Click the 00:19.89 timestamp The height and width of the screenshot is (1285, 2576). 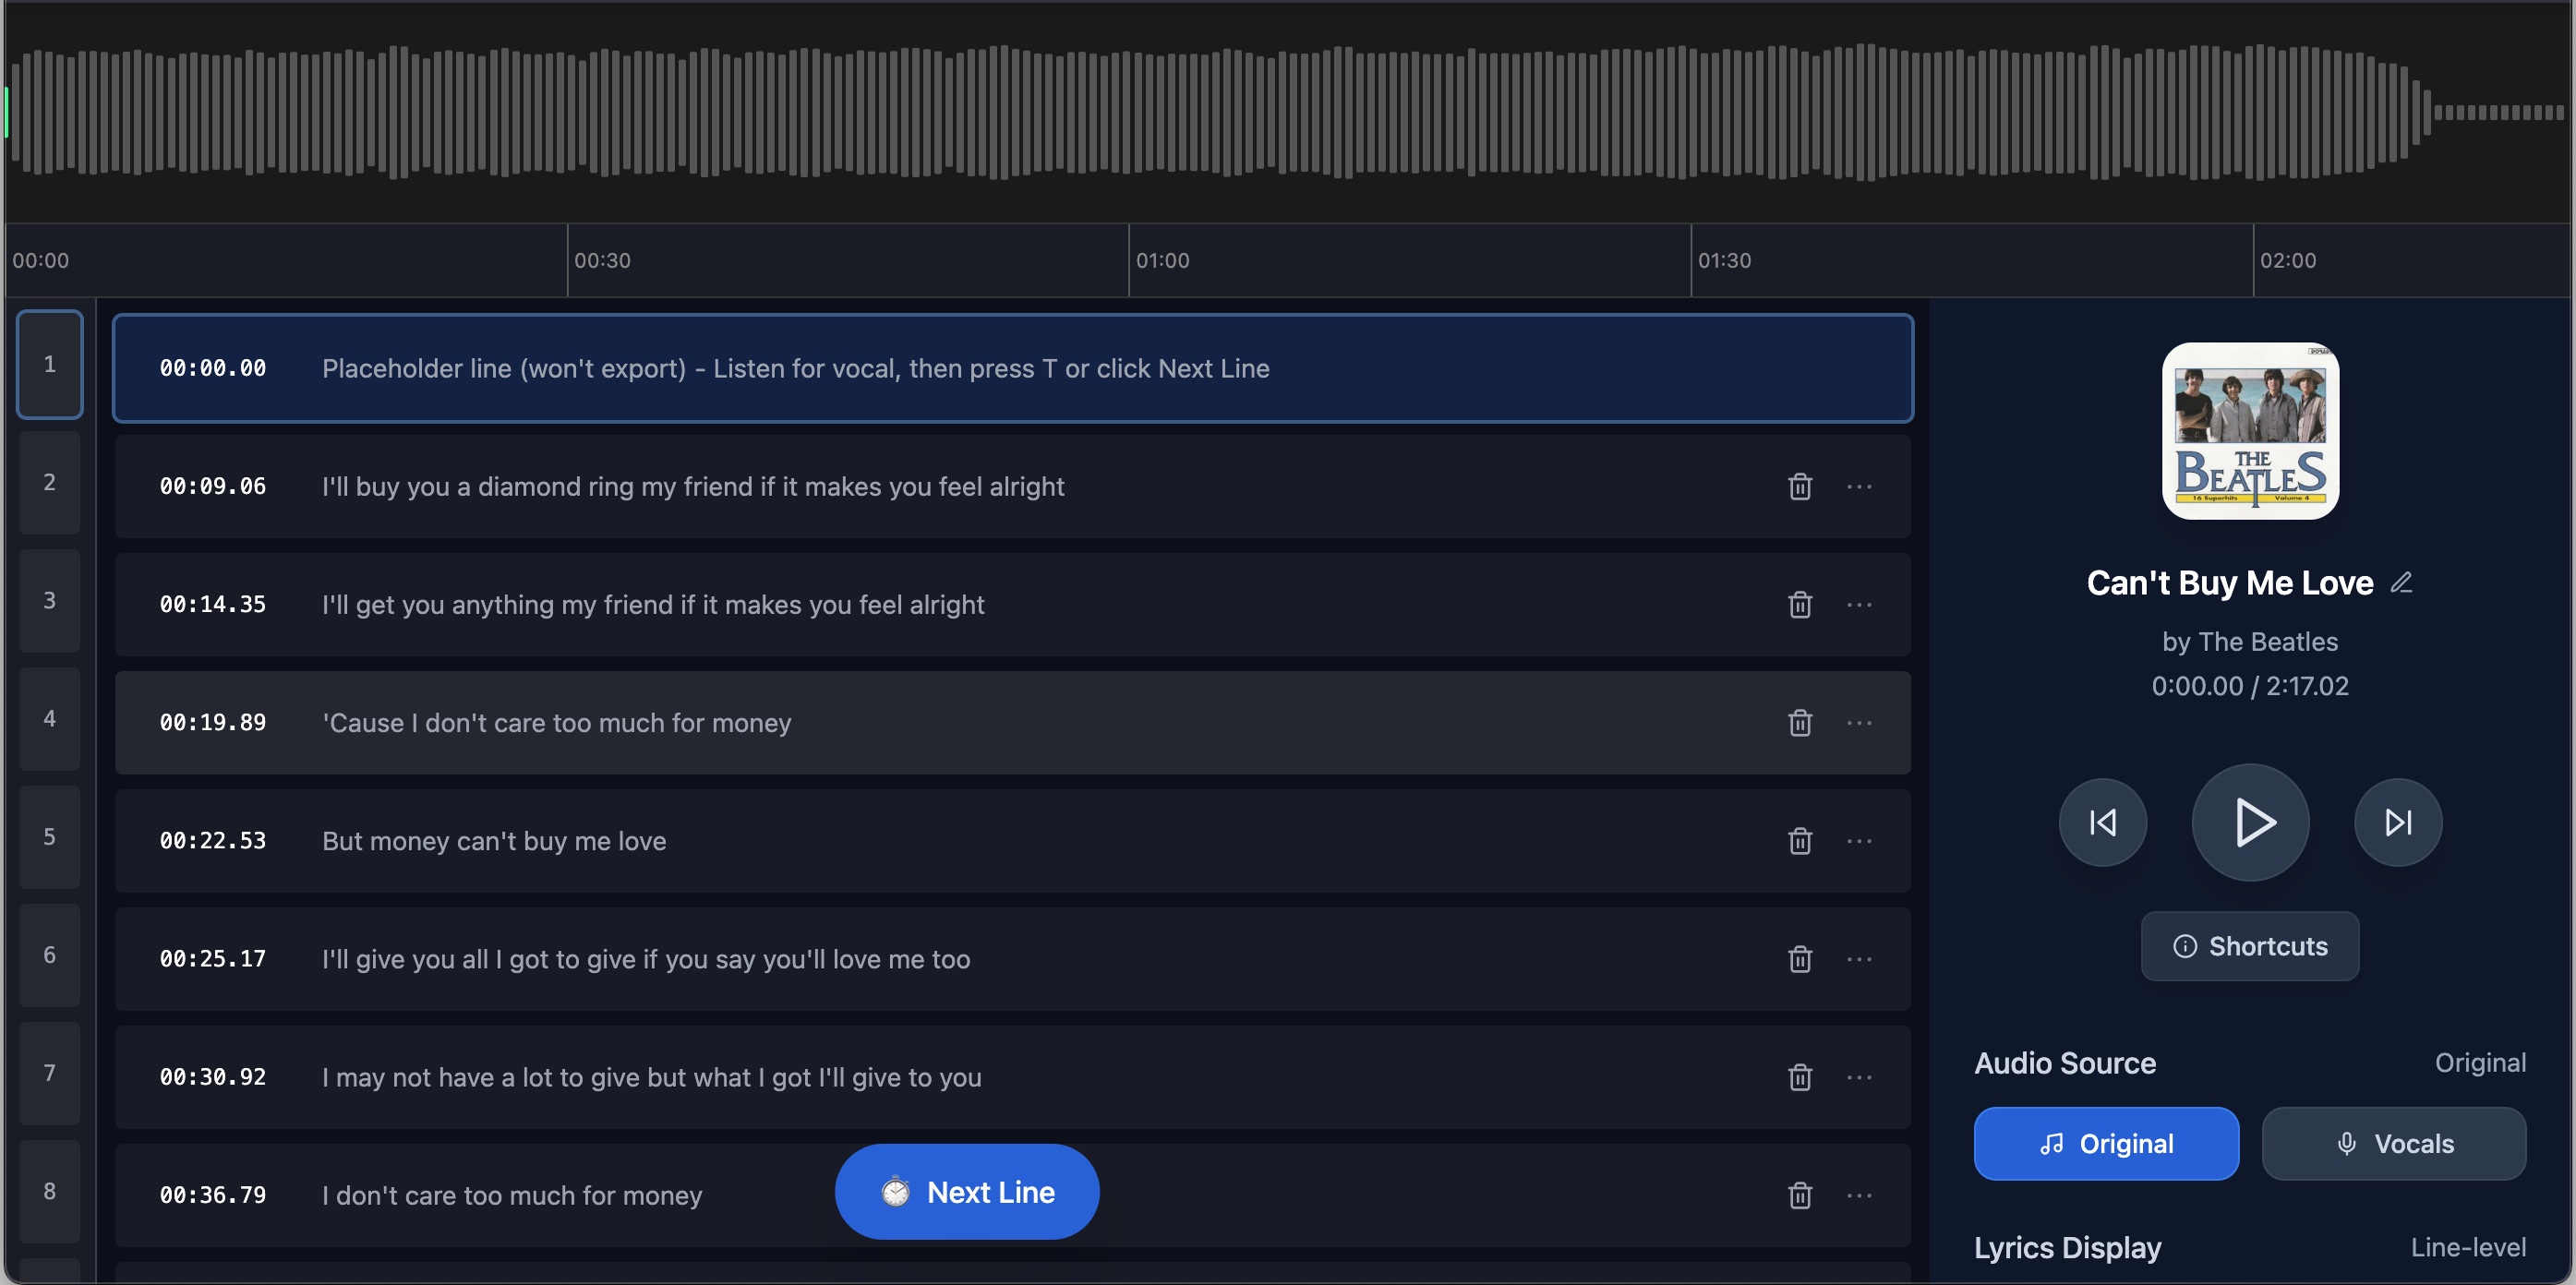(213, 722)
